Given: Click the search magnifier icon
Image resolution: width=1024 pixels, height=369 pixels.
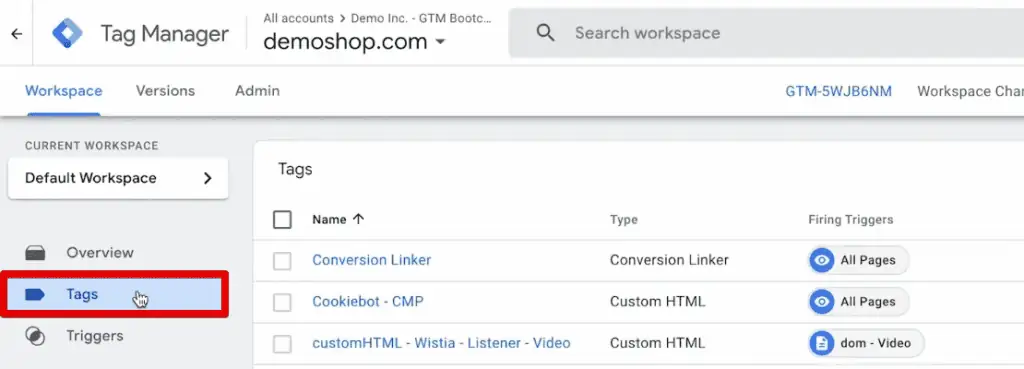Looking at the screenshot, I should pos(545,33).
